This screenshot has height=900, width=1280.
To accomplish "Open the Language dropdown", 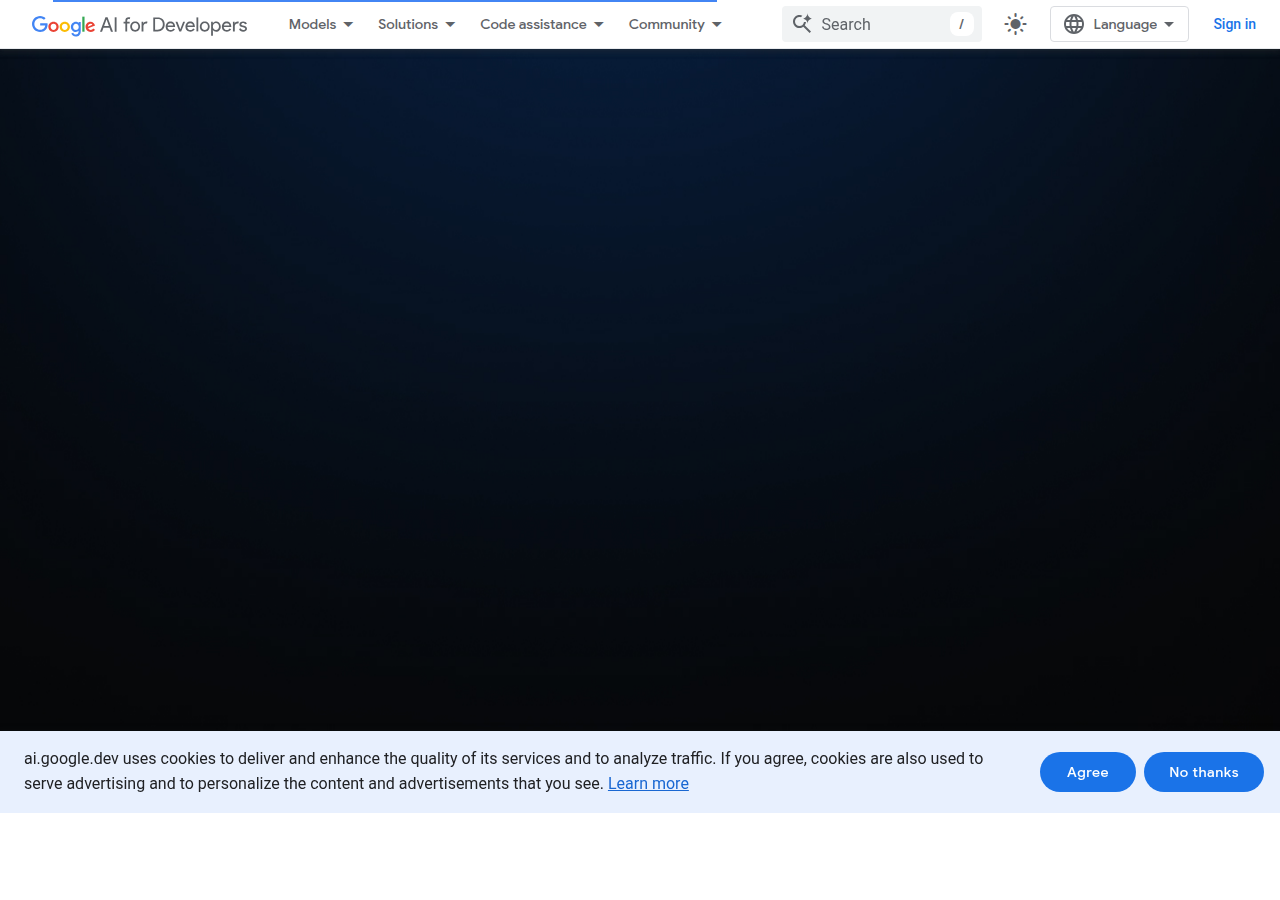I will pyautogui.click(x=1119, y=23).
